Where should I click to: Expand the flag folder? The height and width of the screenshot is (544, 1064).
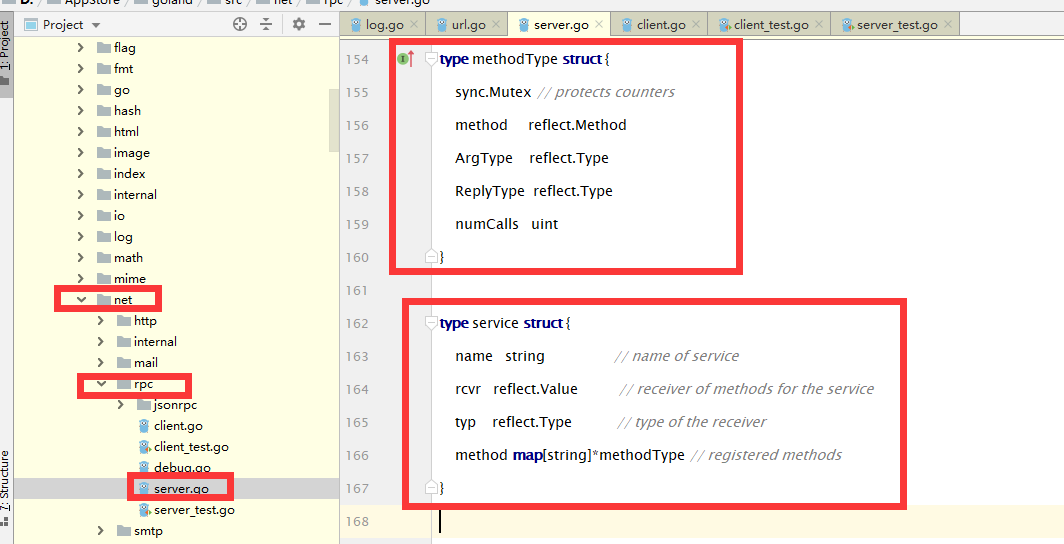coord(81,47)
